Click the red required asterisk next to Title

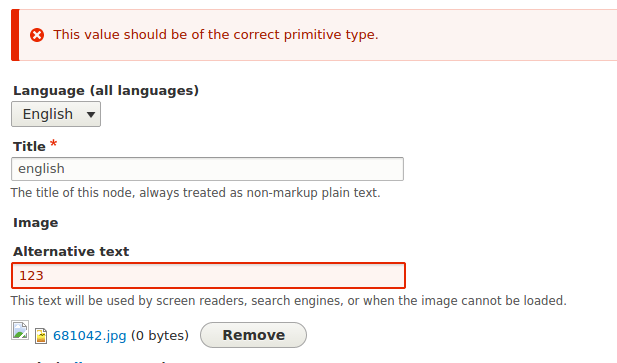coord(54,144)
